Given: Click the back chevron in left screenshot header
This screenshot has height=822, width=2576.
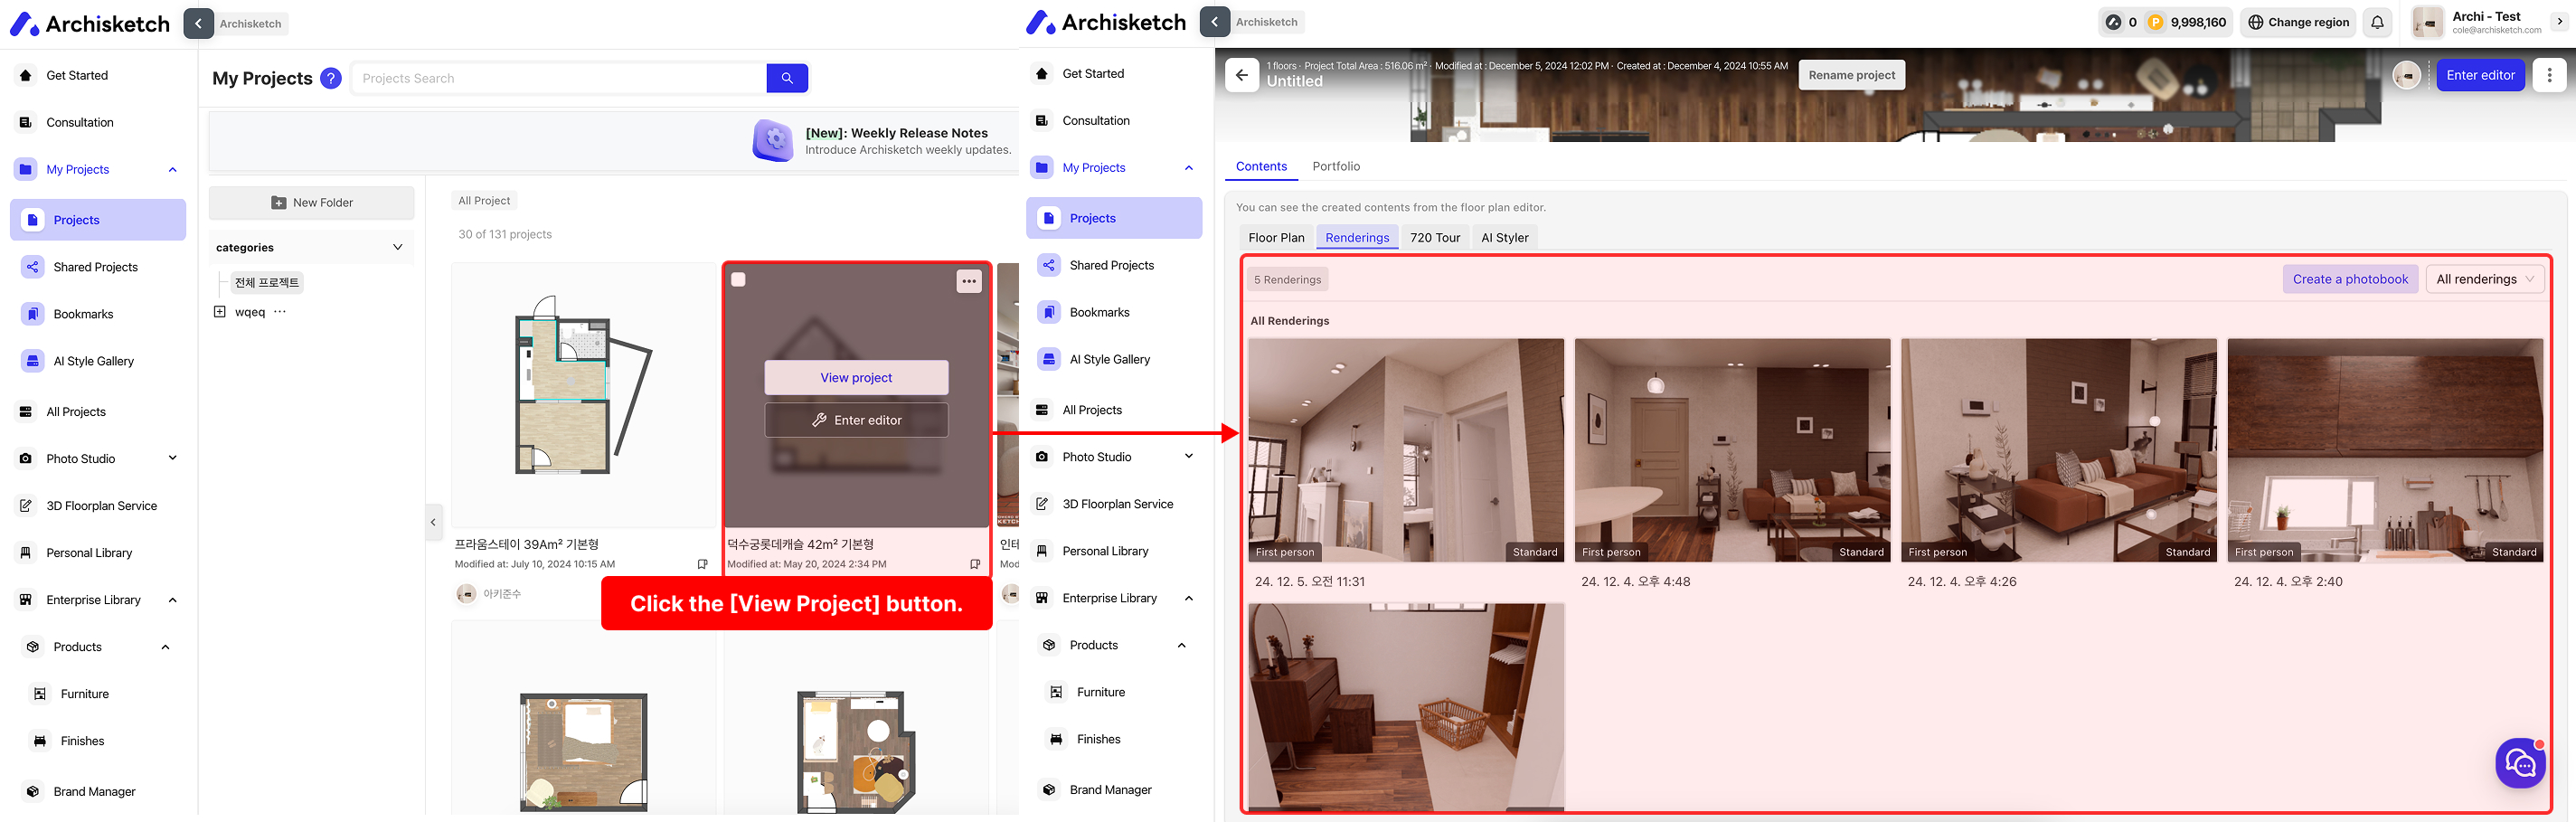Looking at the screenshot, I should pyautogui.click(x=198, y=23).
